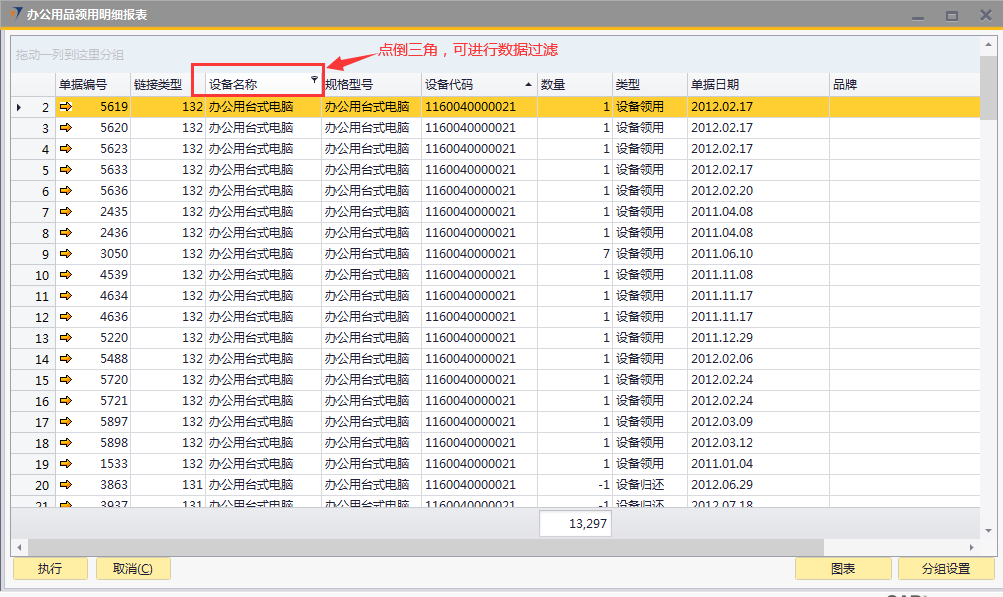
Task: Click the link arrow icon in row 5
Action: pyautogui.click(x=67, y=170)
